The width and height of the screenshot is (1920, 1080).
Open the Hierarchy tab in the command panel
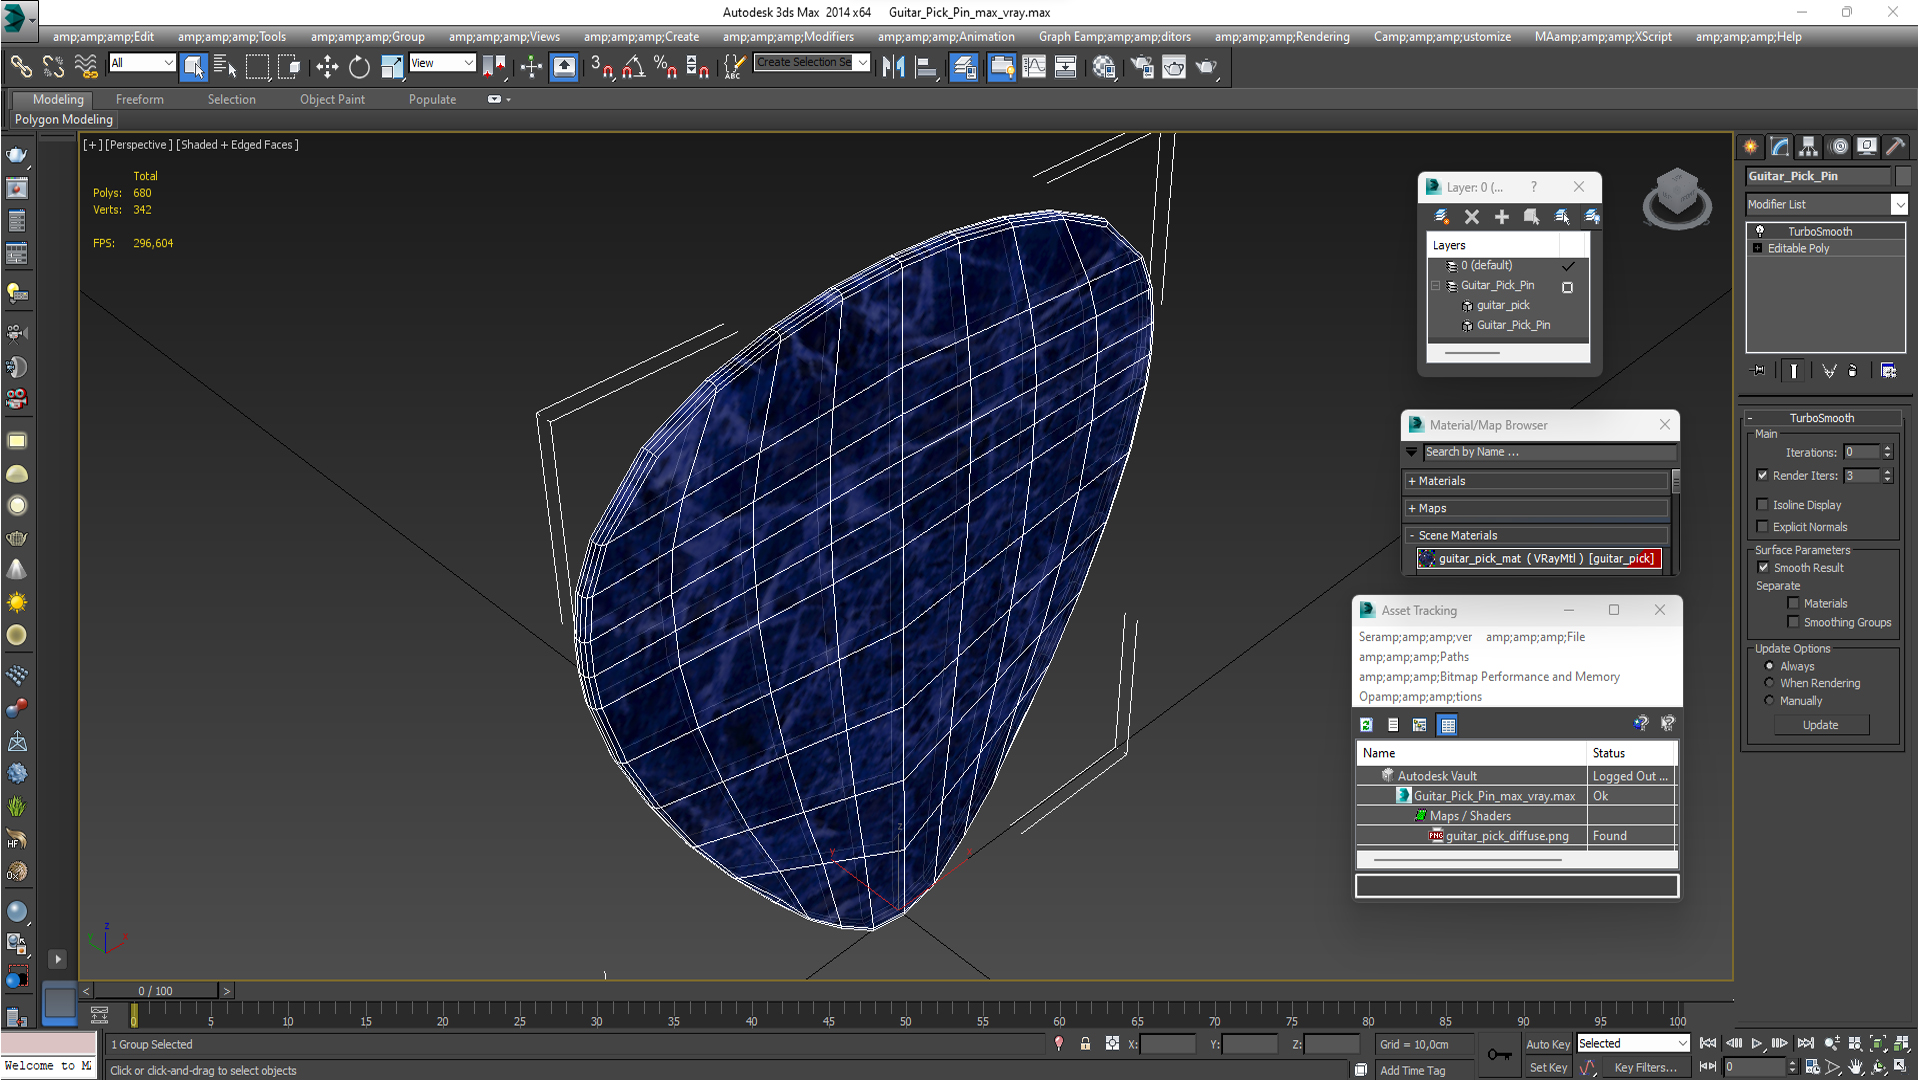(x=1808, y=147)
